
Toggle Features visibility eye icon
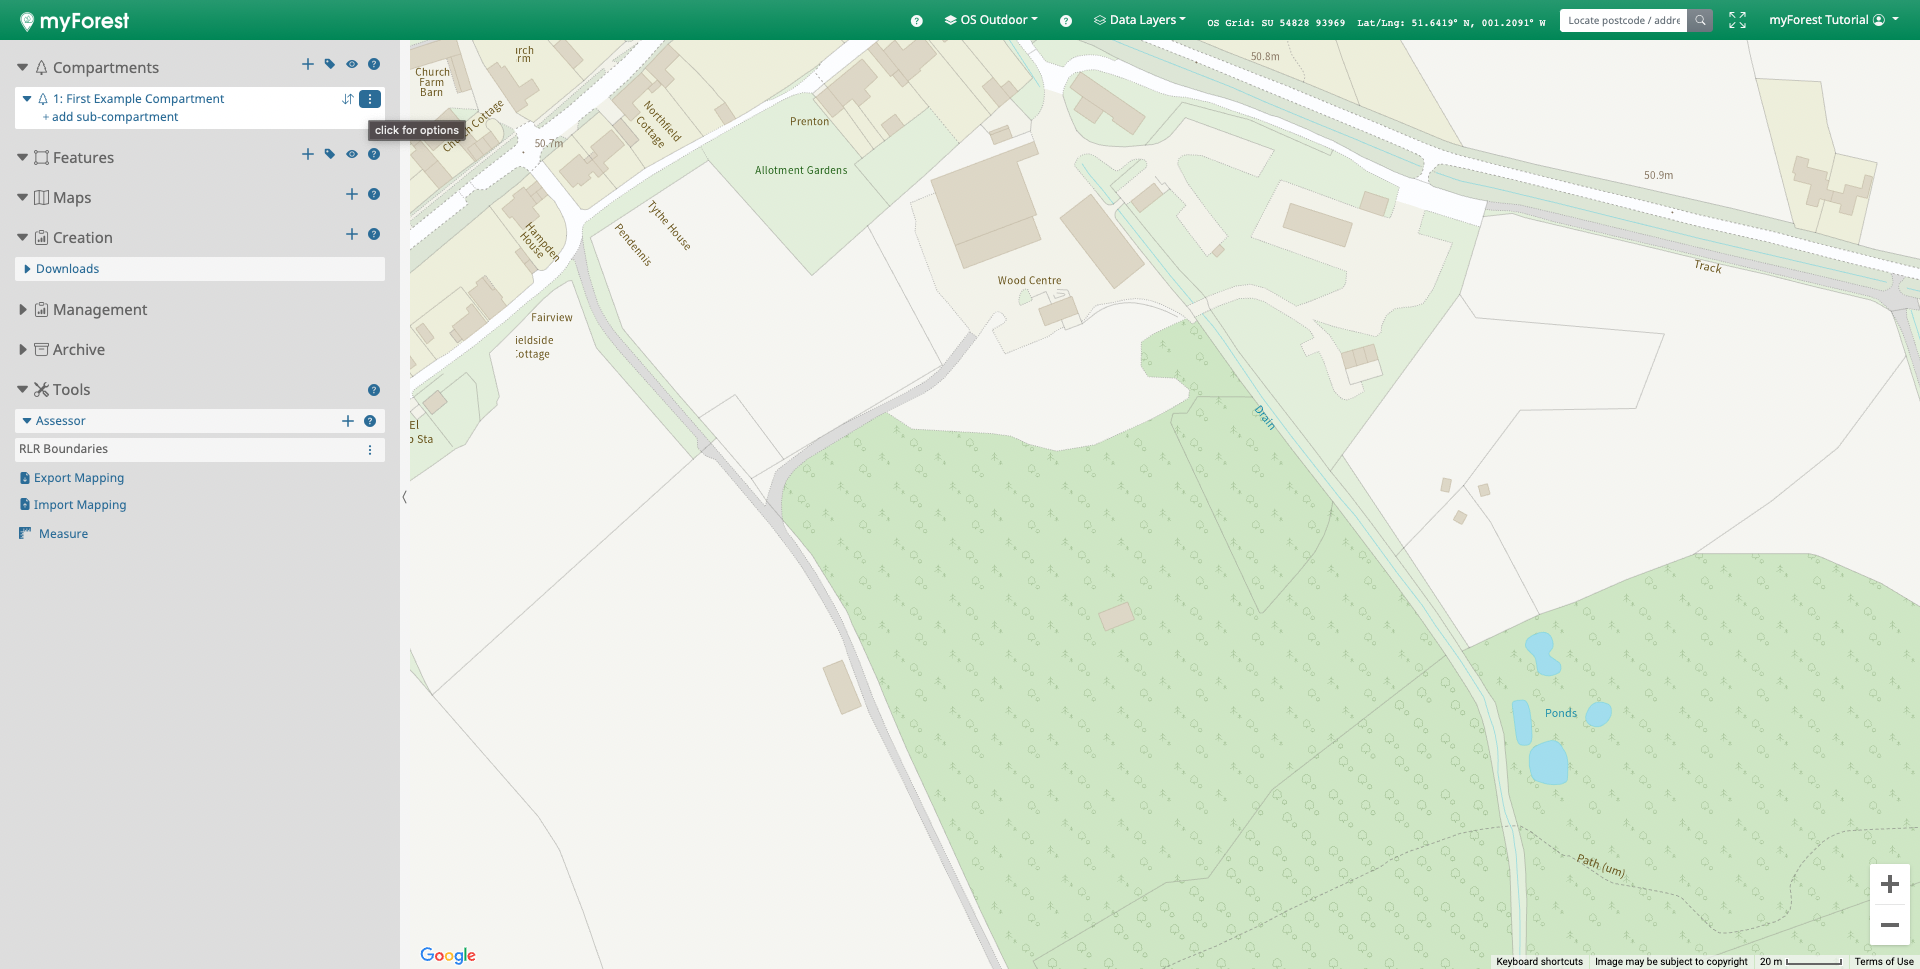pyautogui.click(x=352, y=155)
